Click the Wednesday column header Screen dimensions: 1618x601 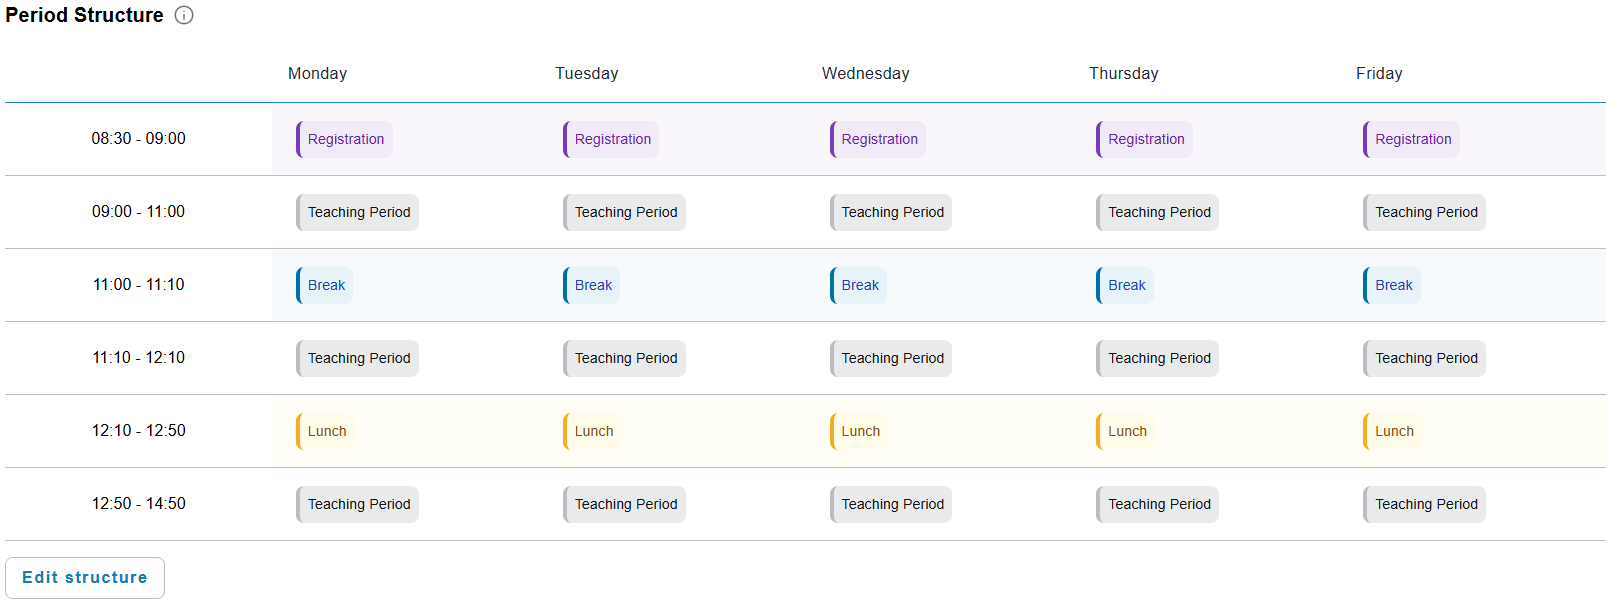866,73
